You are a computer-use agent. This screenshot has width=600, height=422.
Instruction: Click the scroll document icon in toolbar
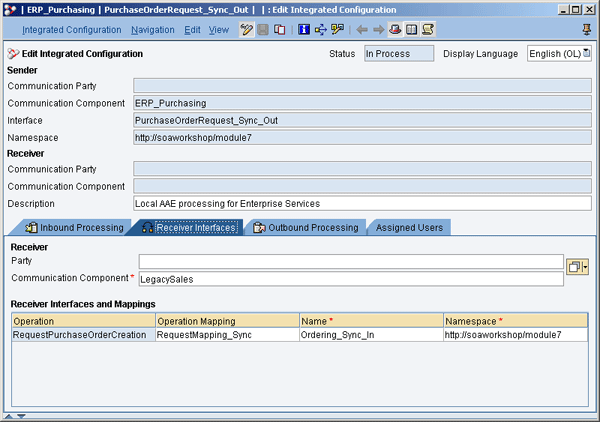(428, 30)
